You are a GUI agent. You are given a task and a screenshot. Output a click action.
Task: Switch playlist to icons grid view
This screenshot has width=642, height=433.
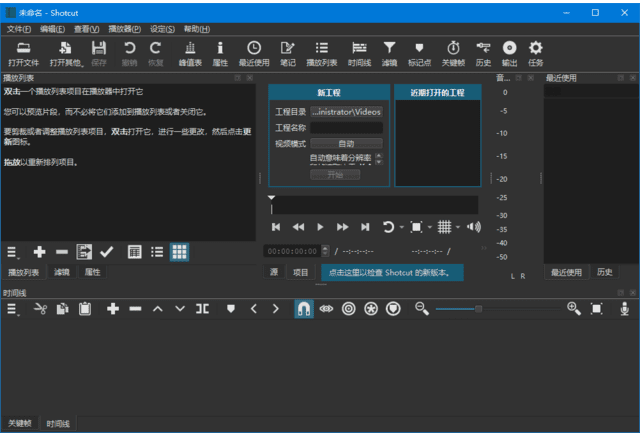179,252
